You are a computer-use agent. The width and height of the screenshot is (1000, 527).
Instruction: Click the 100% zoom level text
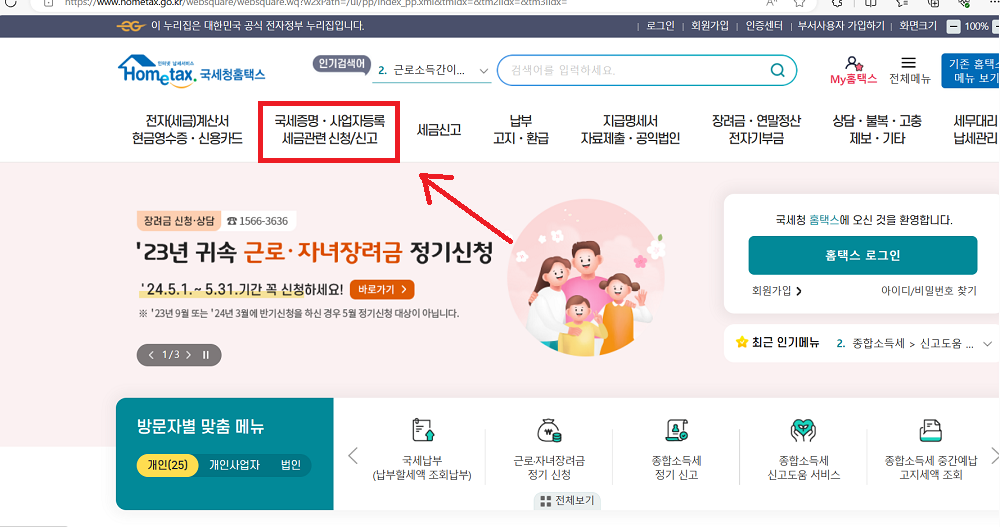tap(976, 26)
